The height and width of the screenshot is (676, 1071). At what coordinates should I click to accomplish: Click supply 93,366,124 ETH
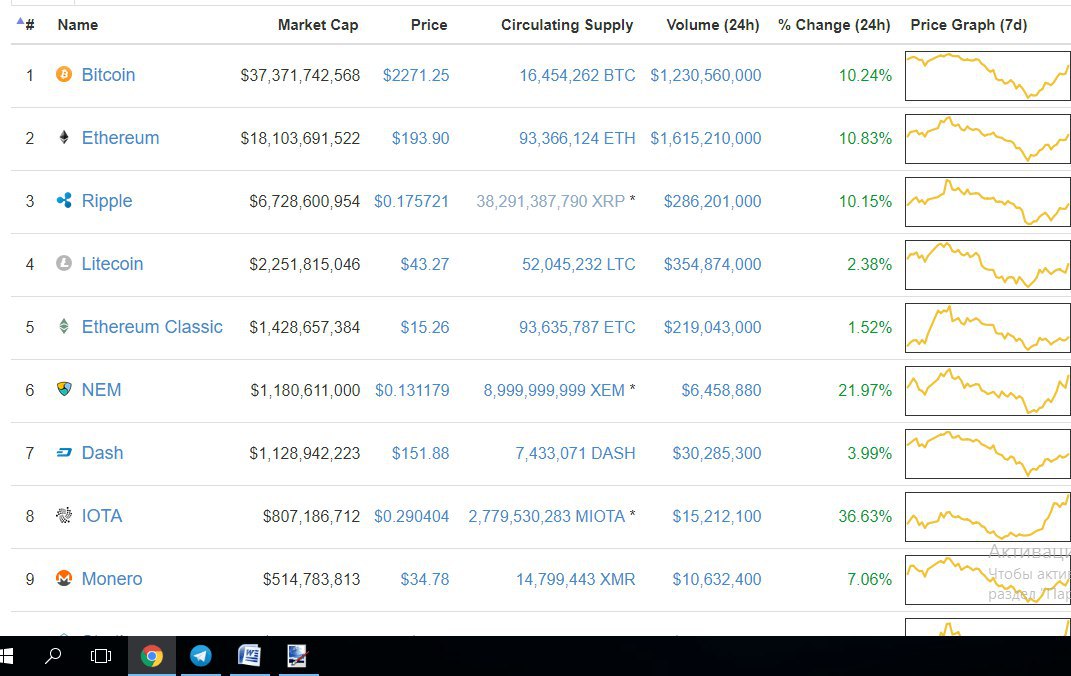click(577, 138)
